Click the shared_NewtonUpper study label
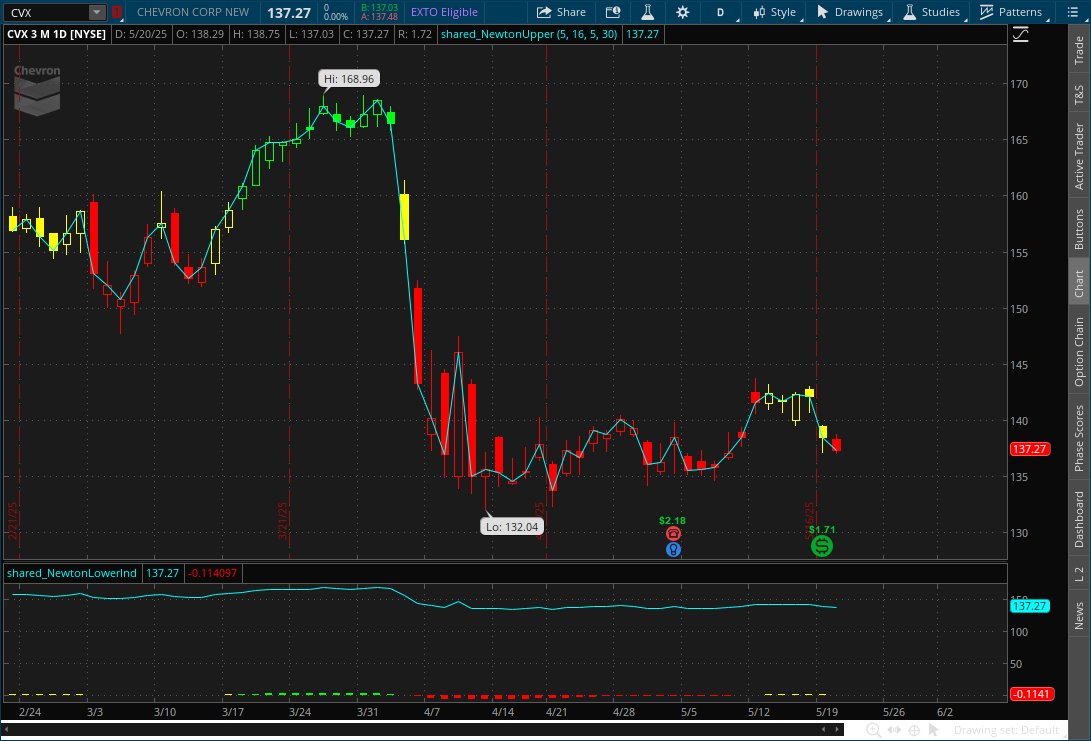1091x741 pixels. [529, 34]
